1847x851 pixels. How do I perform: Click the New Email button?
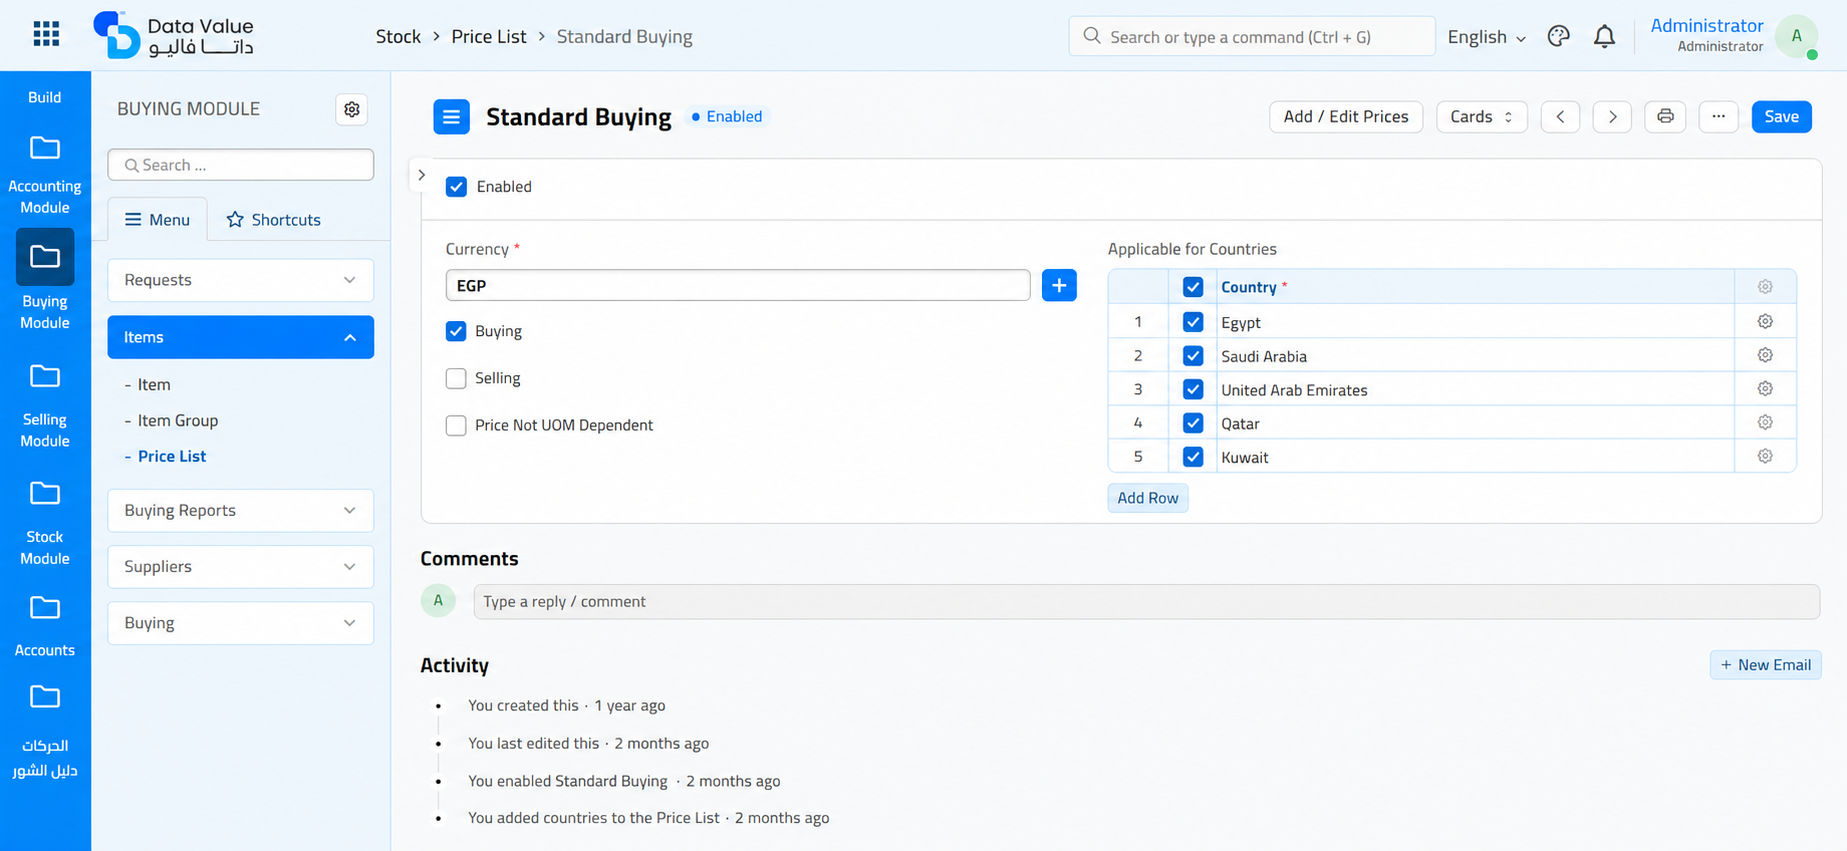(x=1766, y=665)
